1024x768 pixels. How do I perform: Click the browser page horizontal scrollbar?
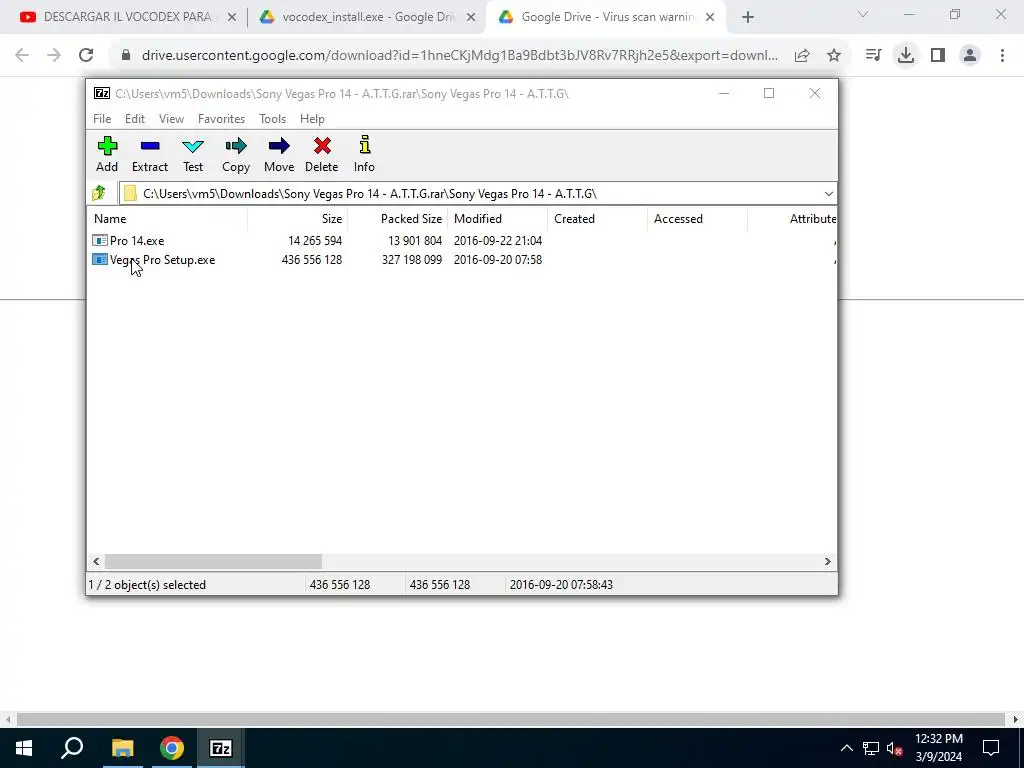(511, 719)
